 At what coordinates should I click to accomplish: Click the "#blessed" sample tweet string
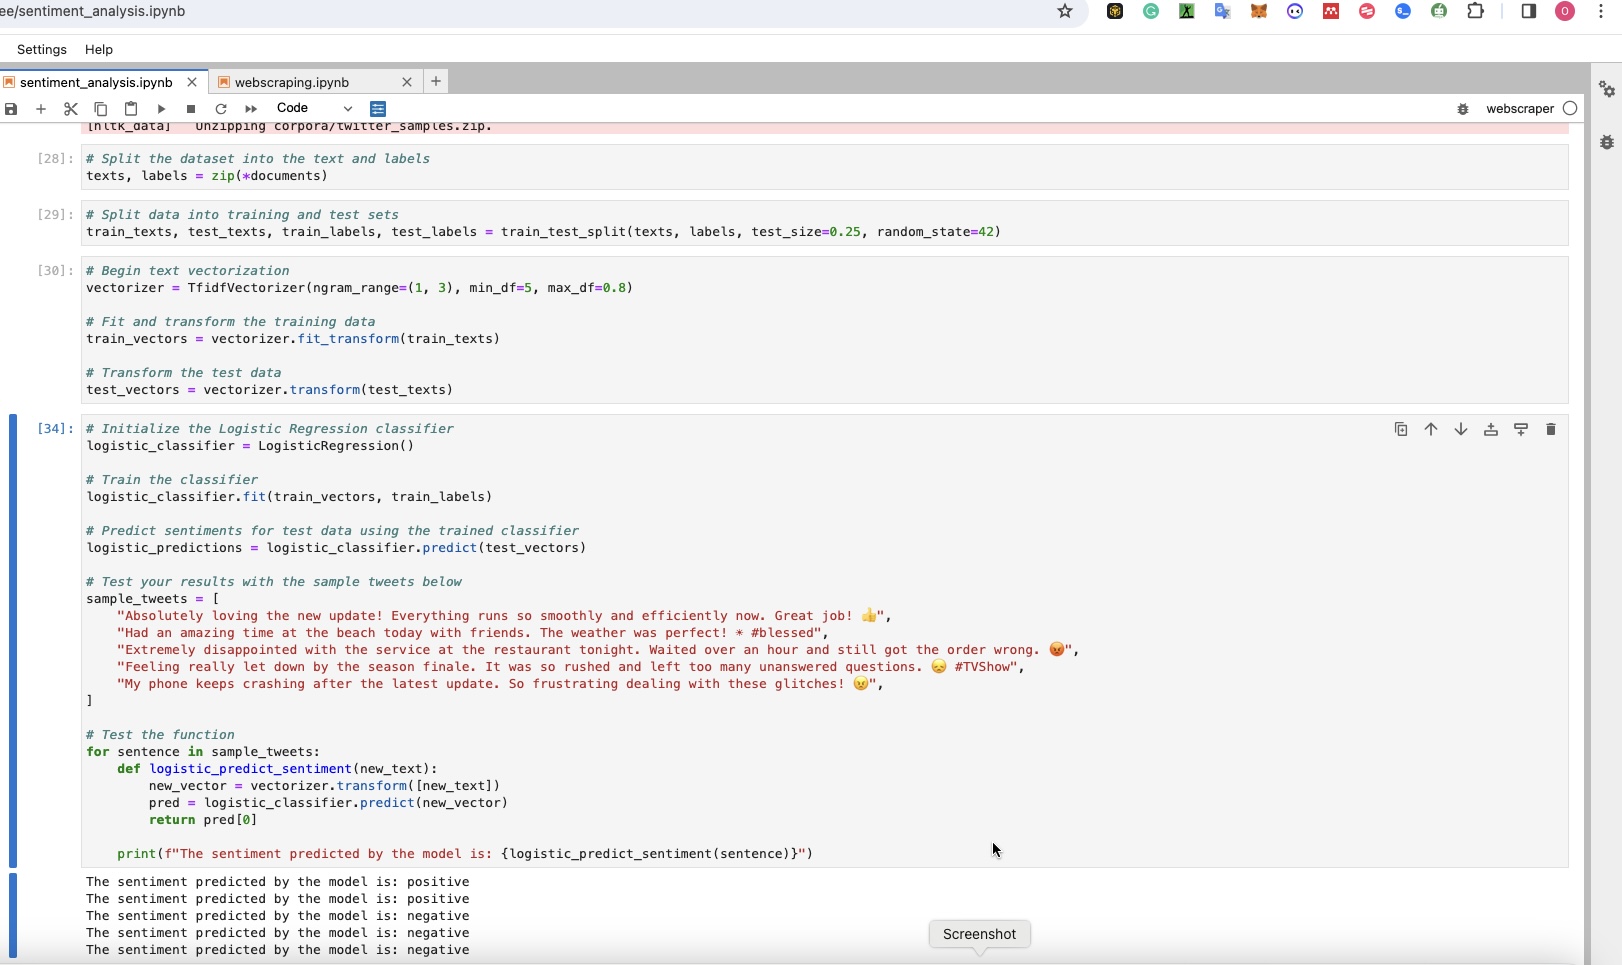473,633
